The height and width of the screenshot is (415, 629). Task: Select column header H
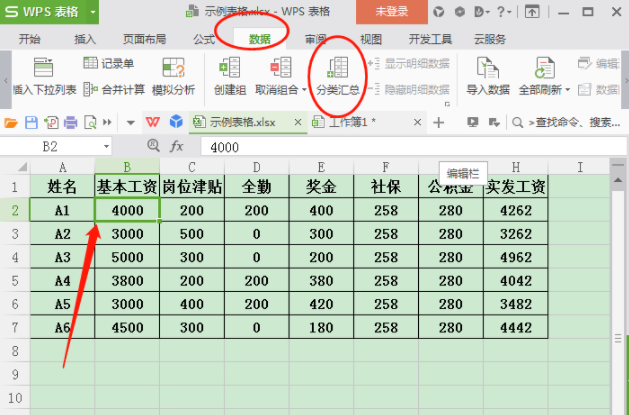(514, 166)
